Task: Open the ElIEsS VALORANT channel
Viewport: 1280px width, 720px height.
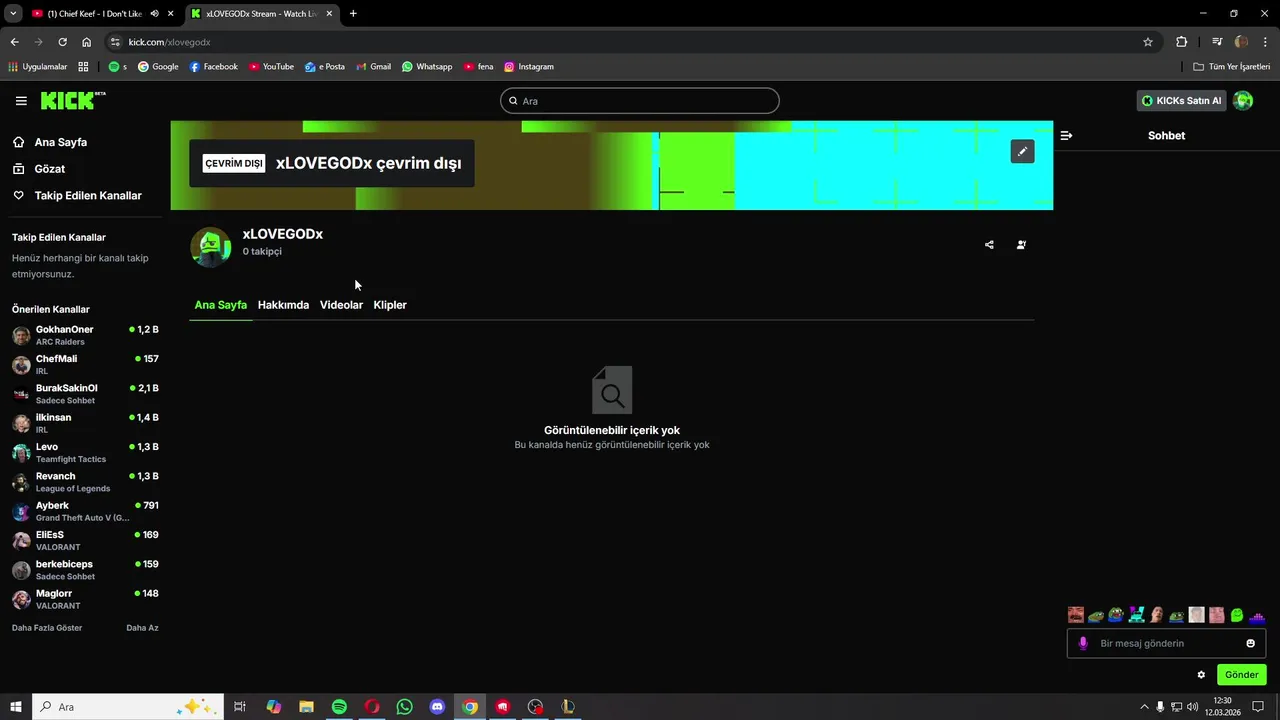Action: (86, 541)
